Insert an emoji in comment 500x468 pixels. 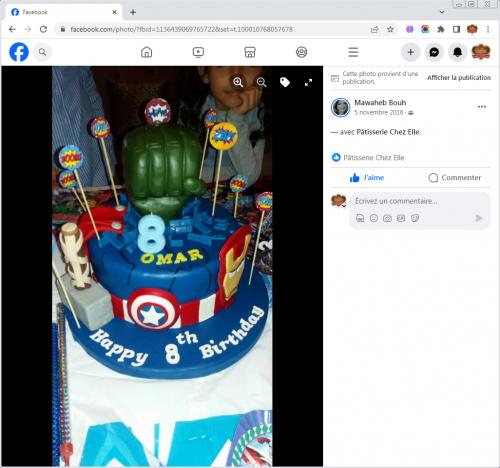[x=374, y=218]
